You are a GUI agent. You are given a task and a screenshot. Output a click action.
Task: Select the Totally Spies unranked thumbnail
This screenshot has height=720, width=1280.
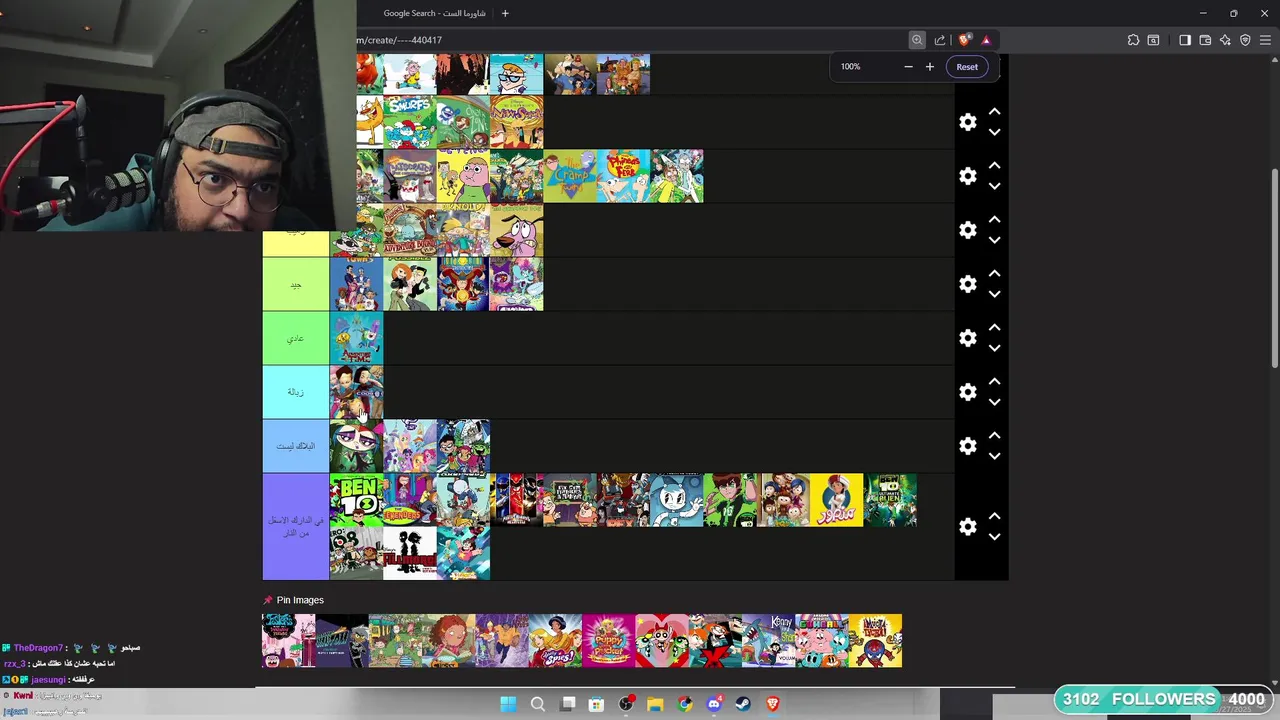click(x=555, y=641)
